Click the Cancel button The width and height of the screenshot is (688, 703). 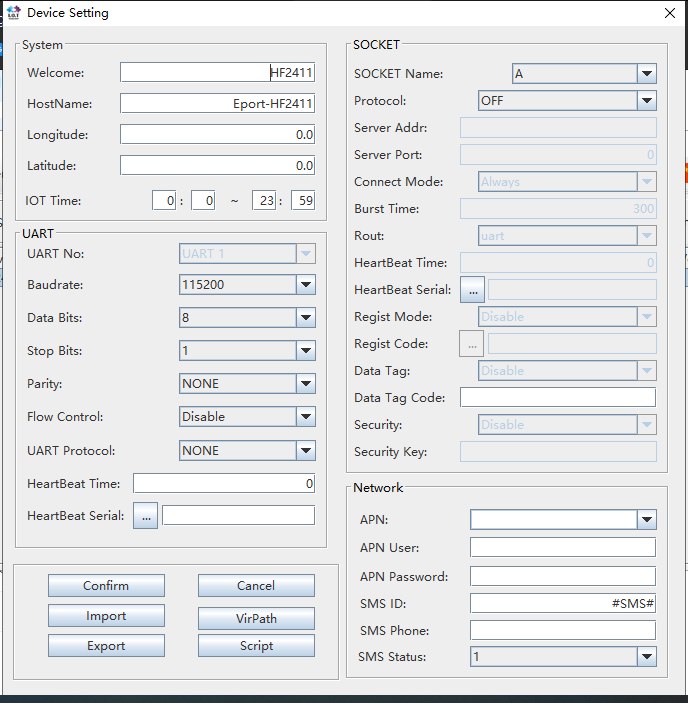click(x=256, y=586)
